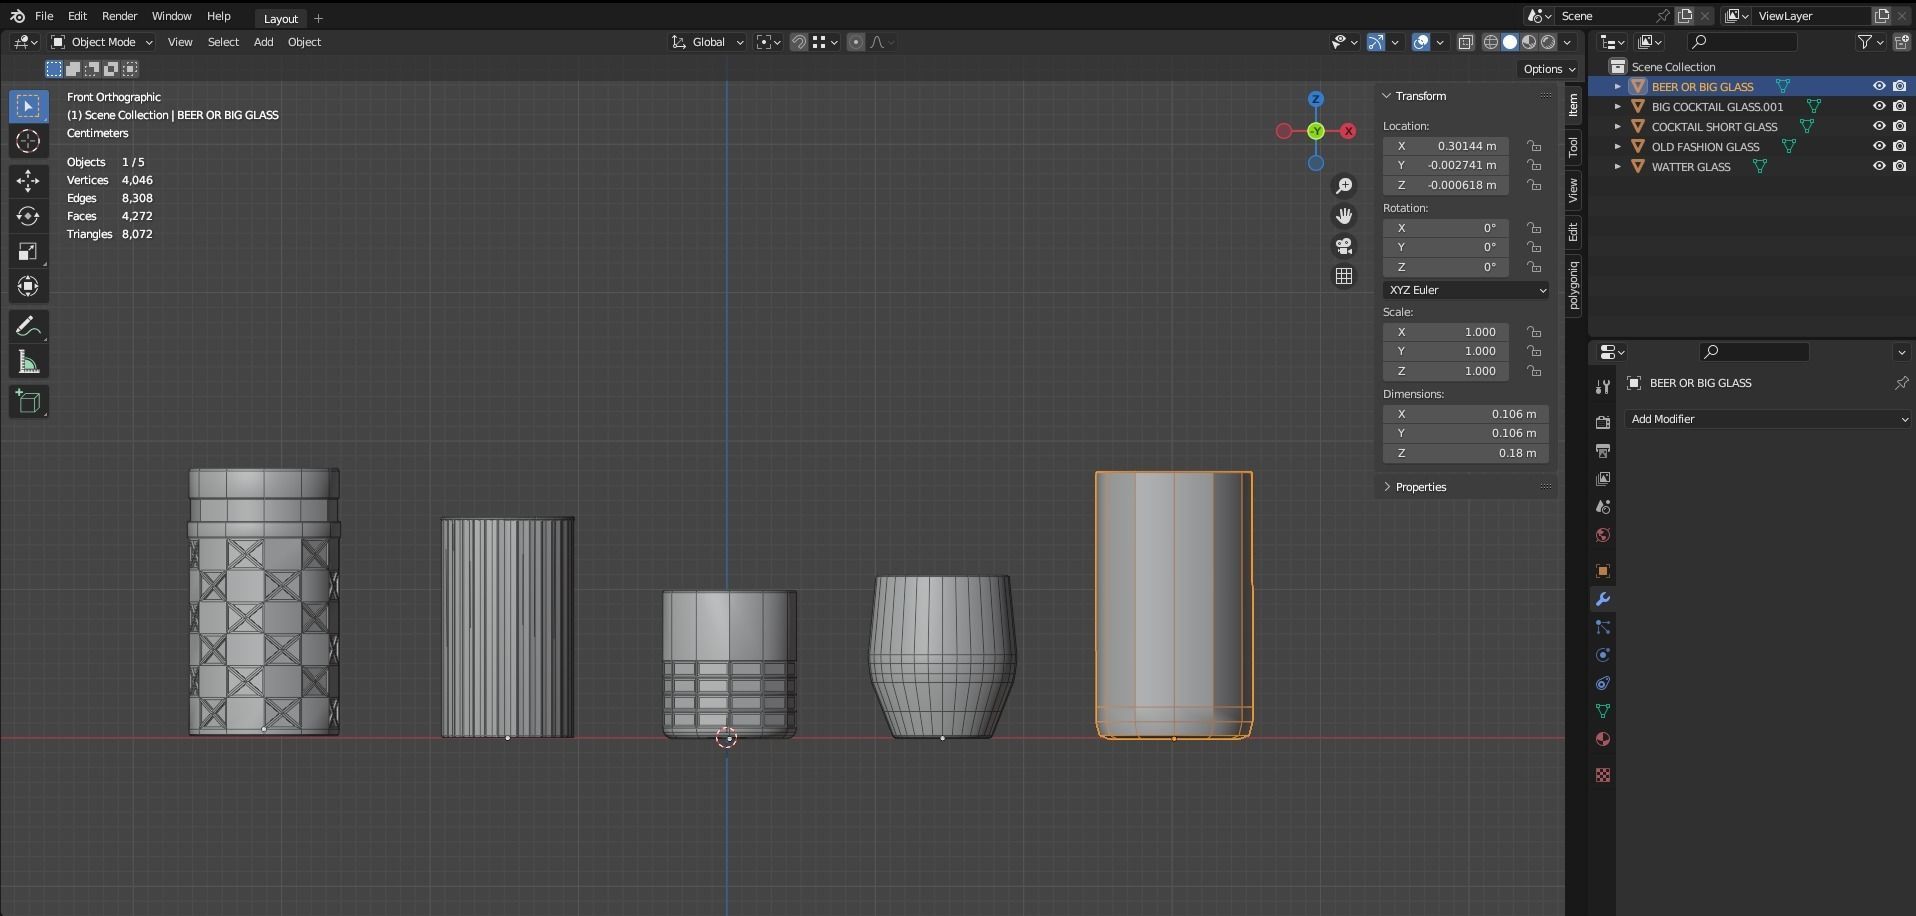Image resolution: width=1916 pixels, height=916 pixels.
Task: Choose the Scale tool
Action: pos(28,252)
